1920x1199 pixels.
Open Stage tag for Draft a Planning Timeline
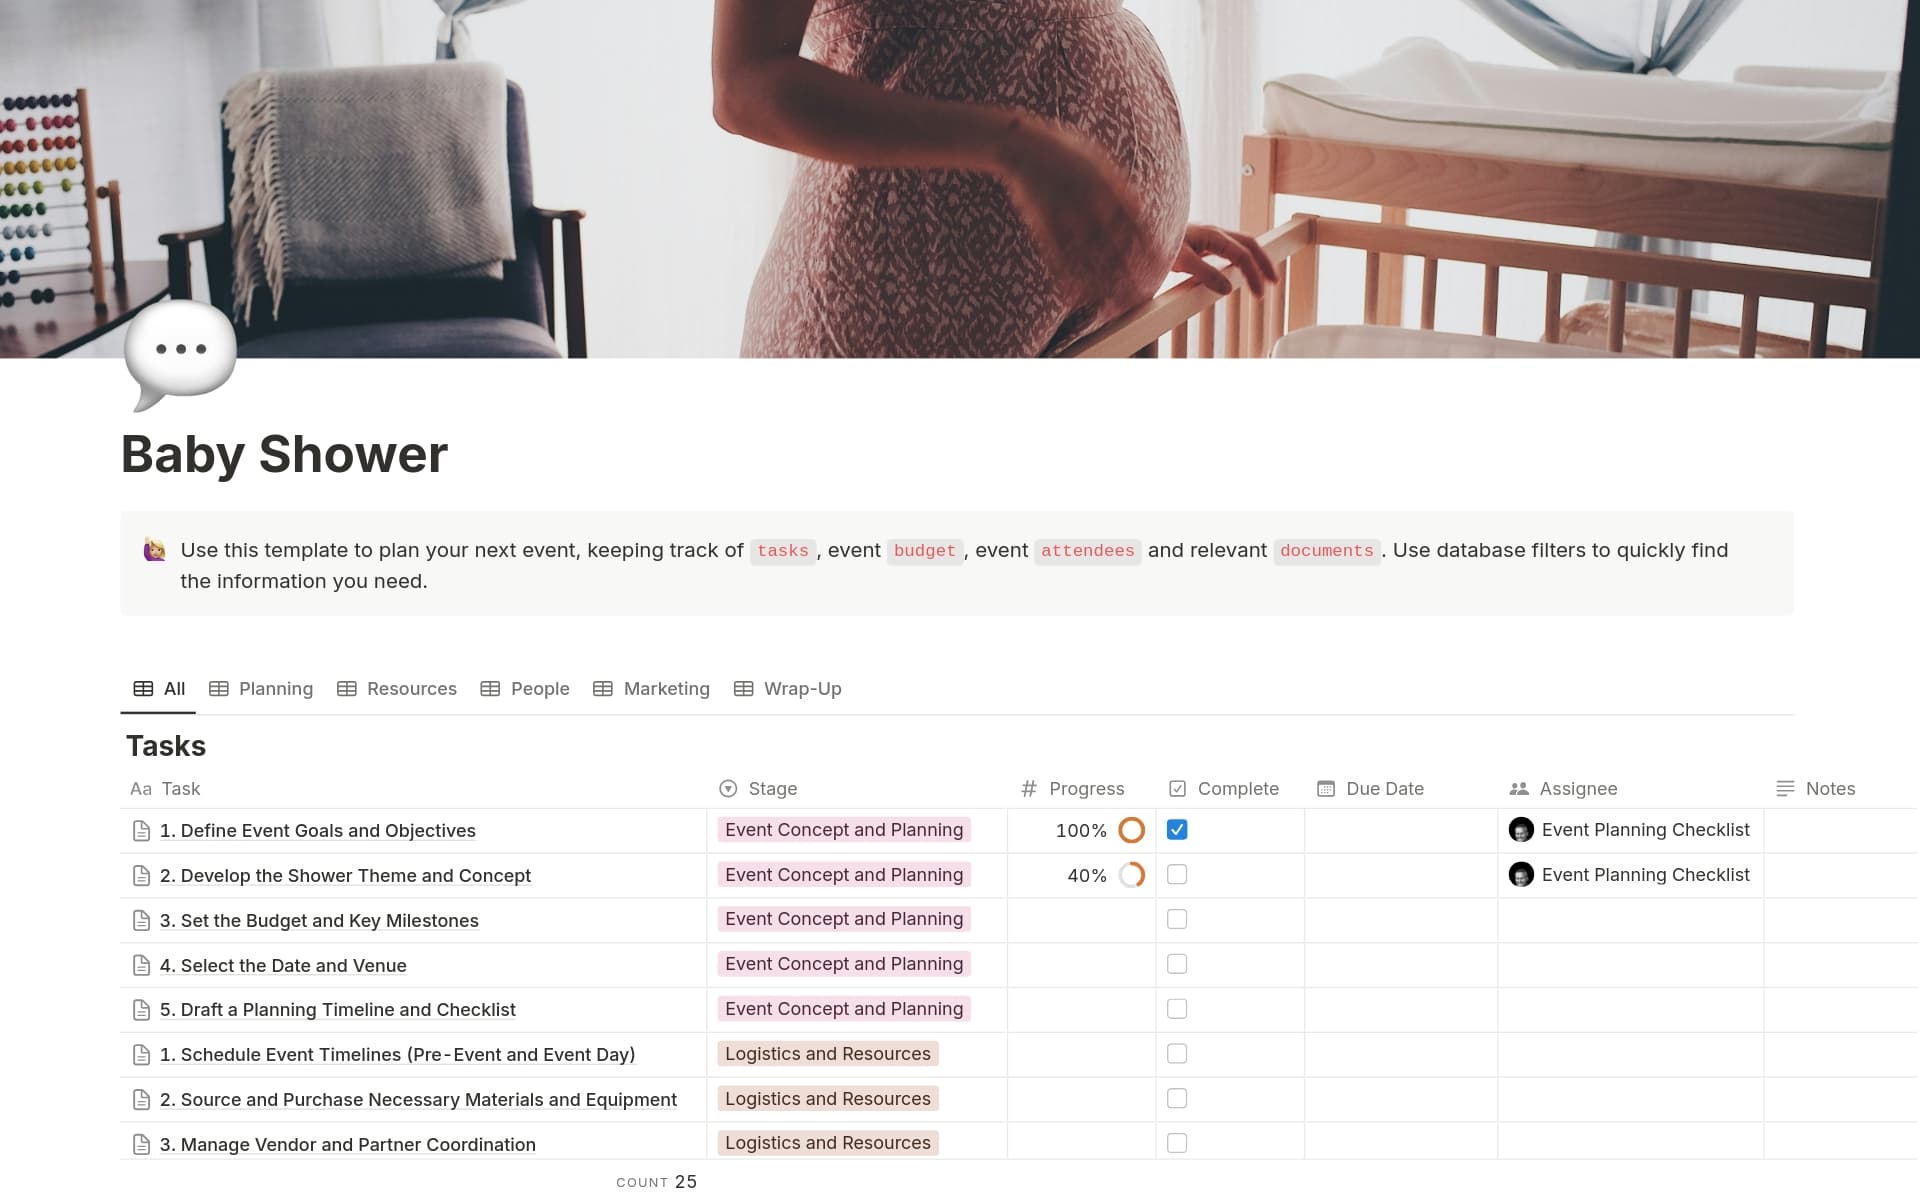pos(843,1009)
